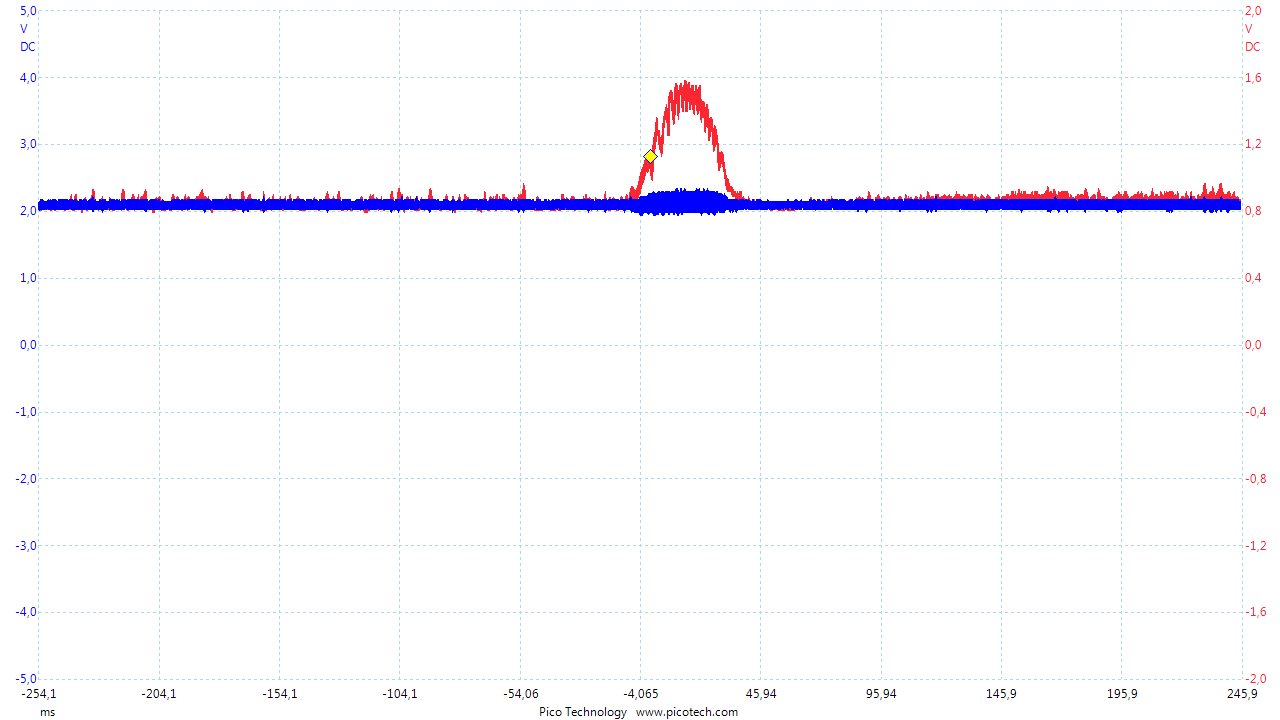Click the red axis -0,8 label
This screenshot has height=720, width=1280.
(1255, 478)
